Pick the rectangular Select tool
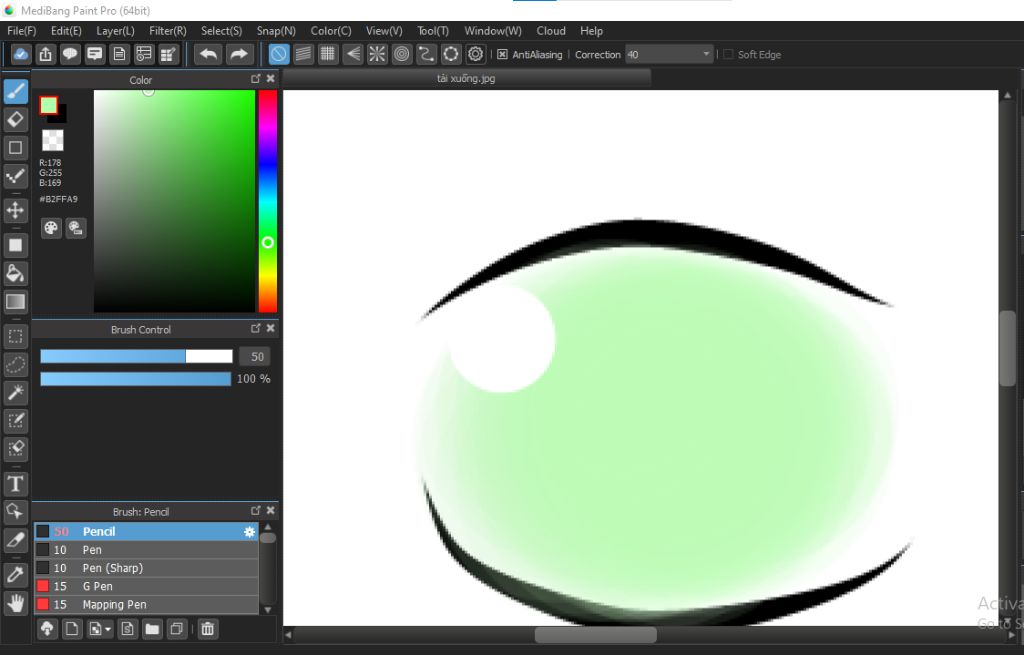This screenshot has height=655, width=1024. coord(16,336)
